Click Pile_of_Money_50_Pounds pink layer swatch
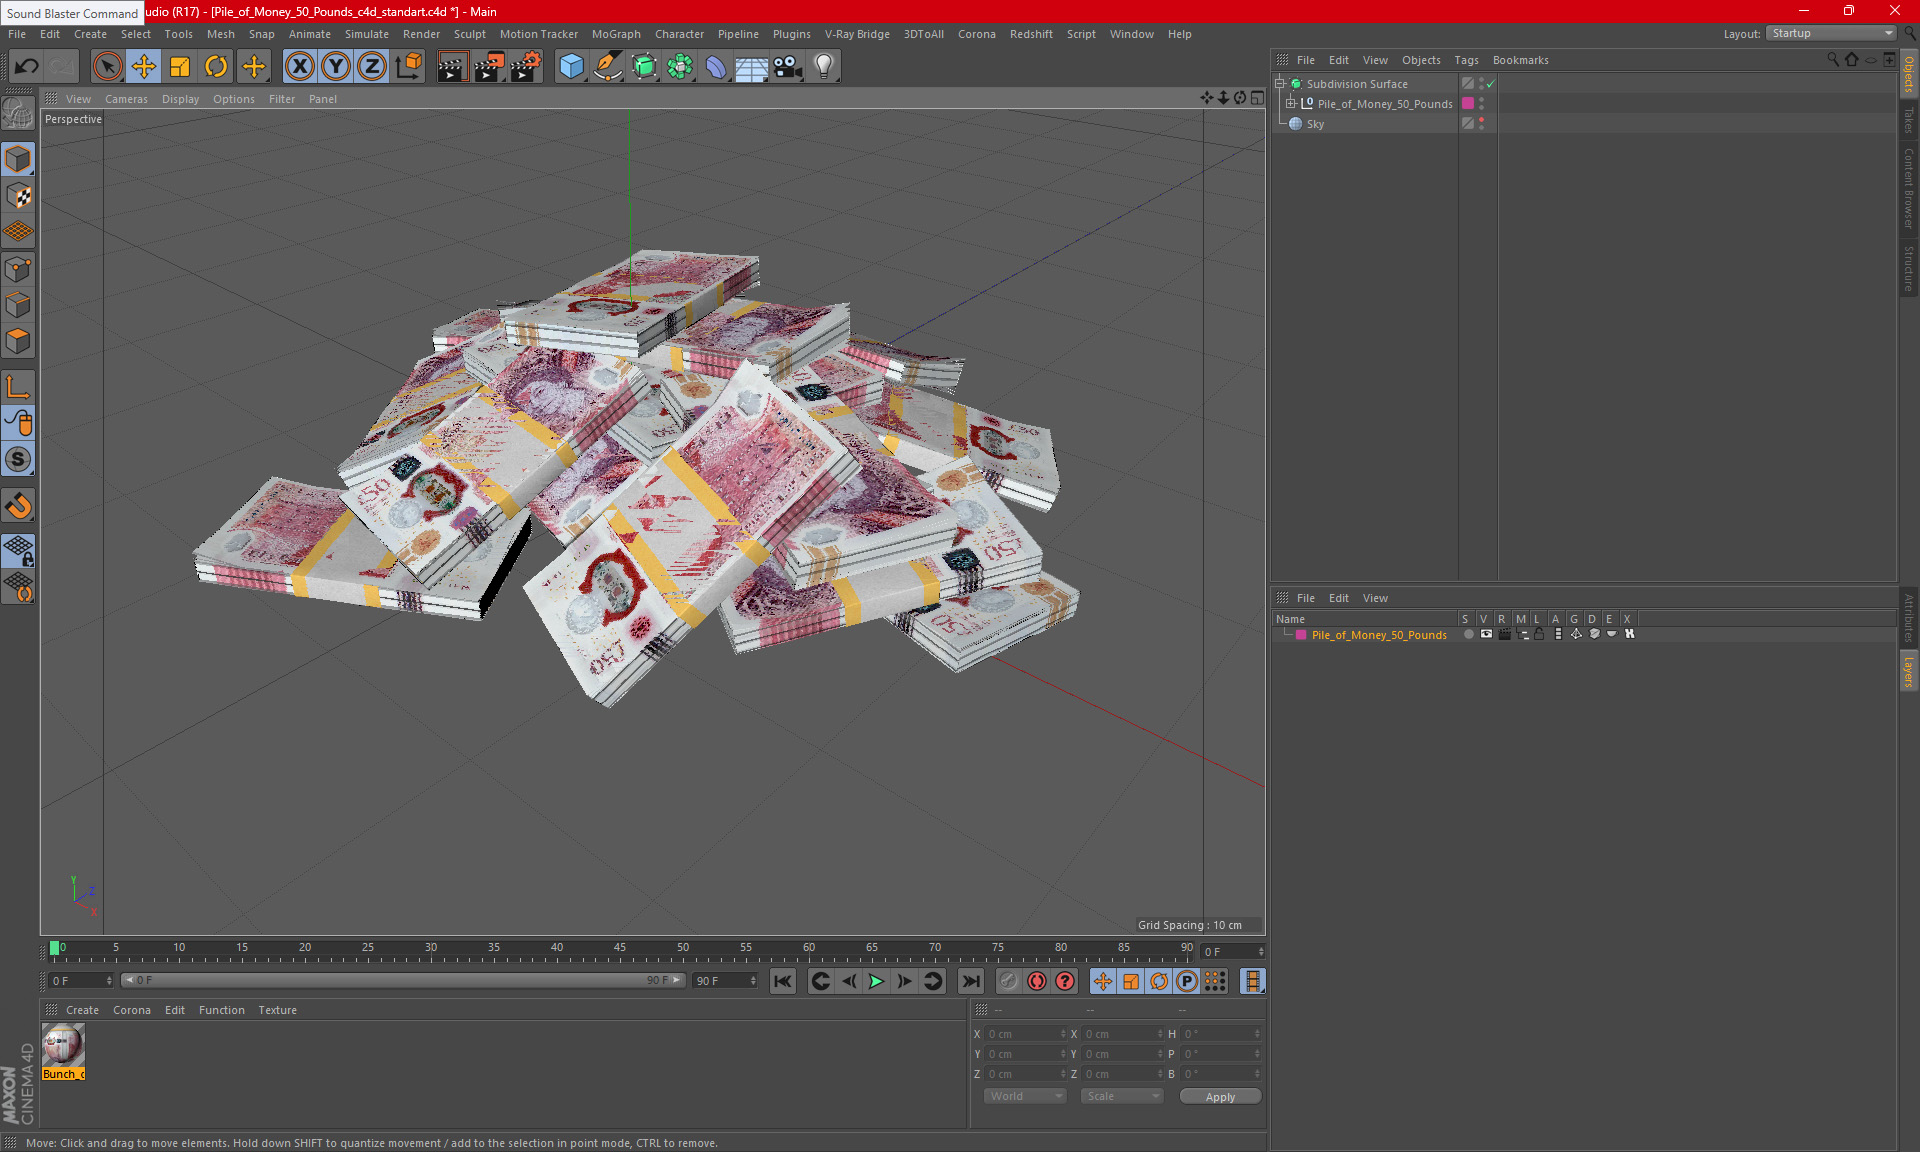1920x1152 pixels. pos(1467,104)
